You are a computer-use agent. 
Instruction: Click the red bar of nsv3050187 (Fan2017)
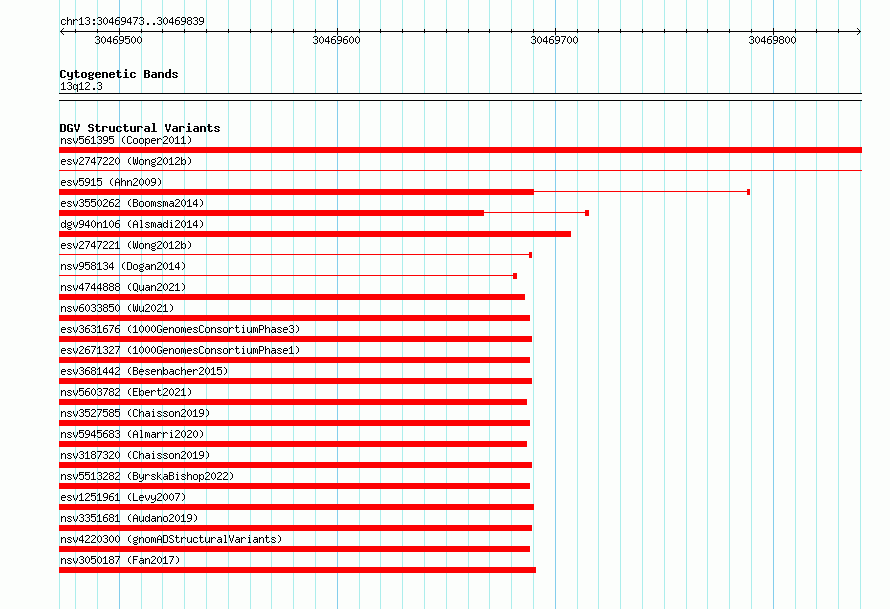297,570
